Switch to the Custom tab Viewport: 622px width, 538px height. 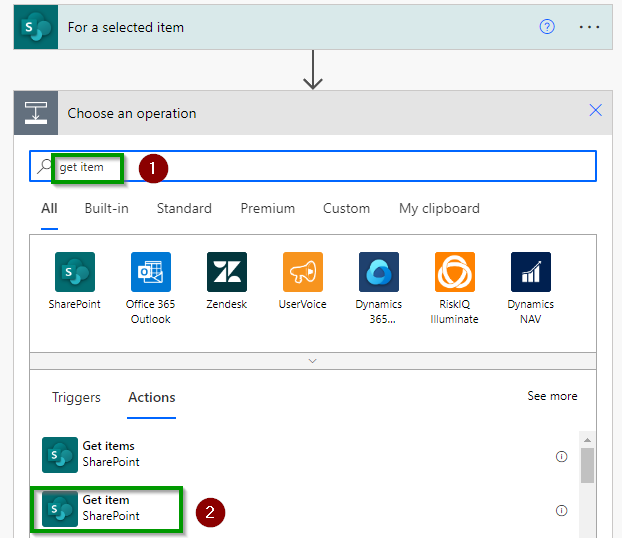tap(346, 208)
